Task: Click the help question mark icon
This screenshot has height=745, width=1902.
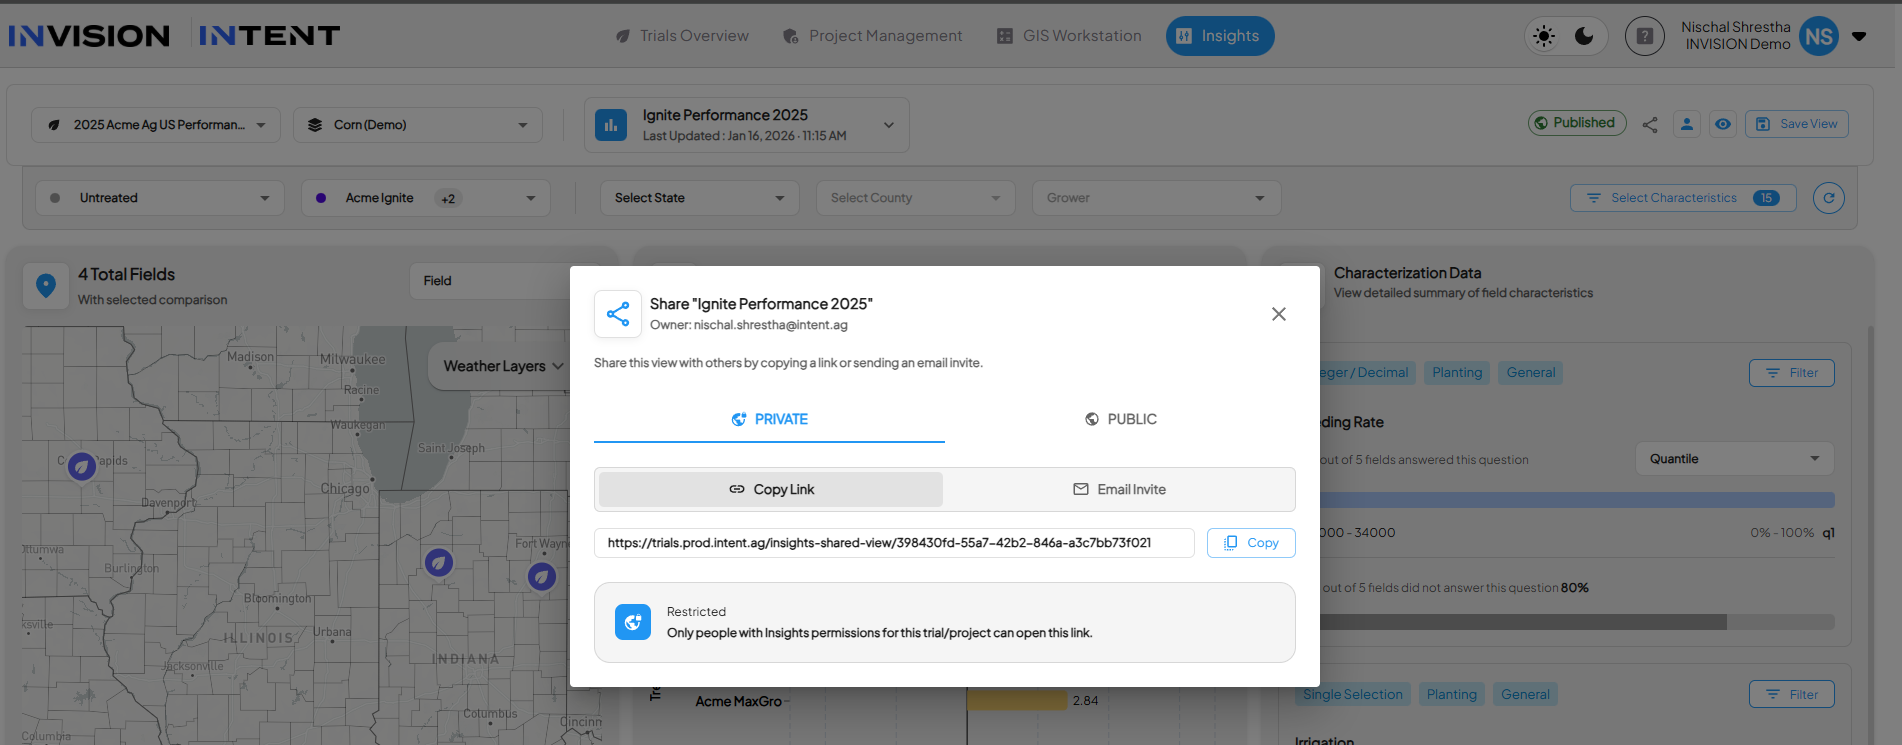Action: coord(1644,37)
